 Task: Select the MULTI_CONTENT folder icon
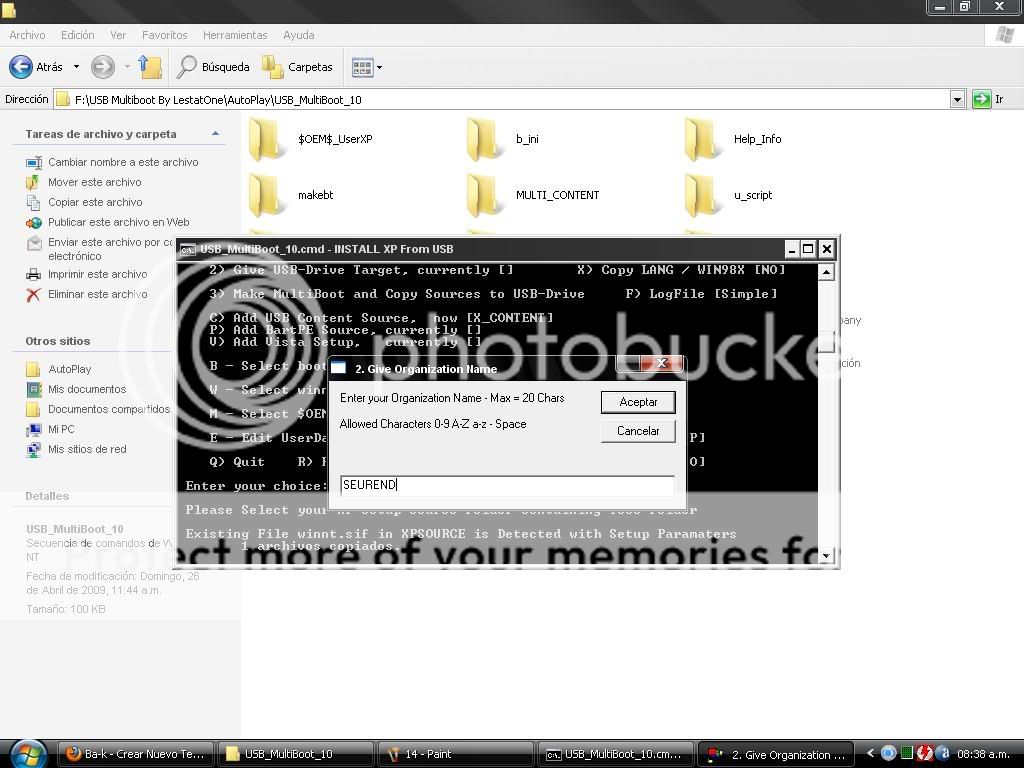coord(485,195)
